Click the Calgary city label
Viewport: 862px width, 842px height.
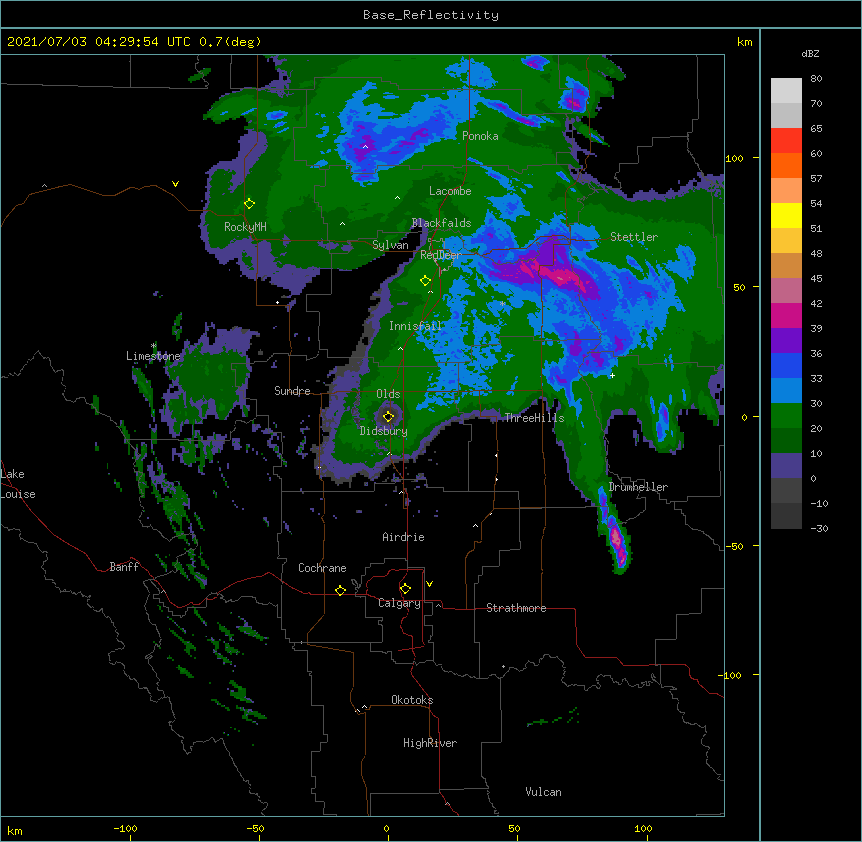click(399, 603)
